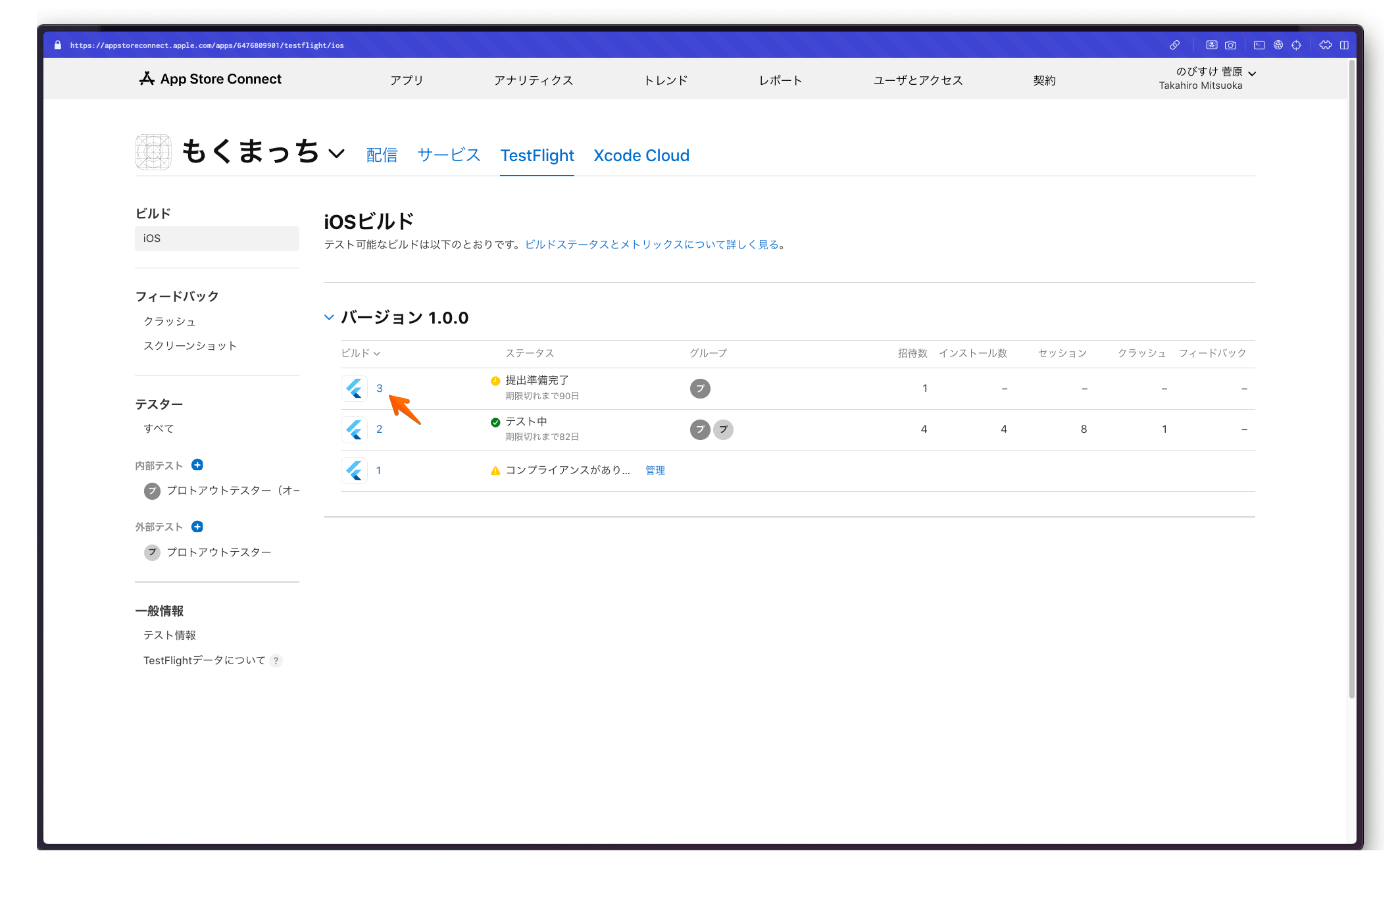The width and height of the screenshot is (1400, 899).
Task: Click the インストール数 column header
Action: [x=973, y=353]
